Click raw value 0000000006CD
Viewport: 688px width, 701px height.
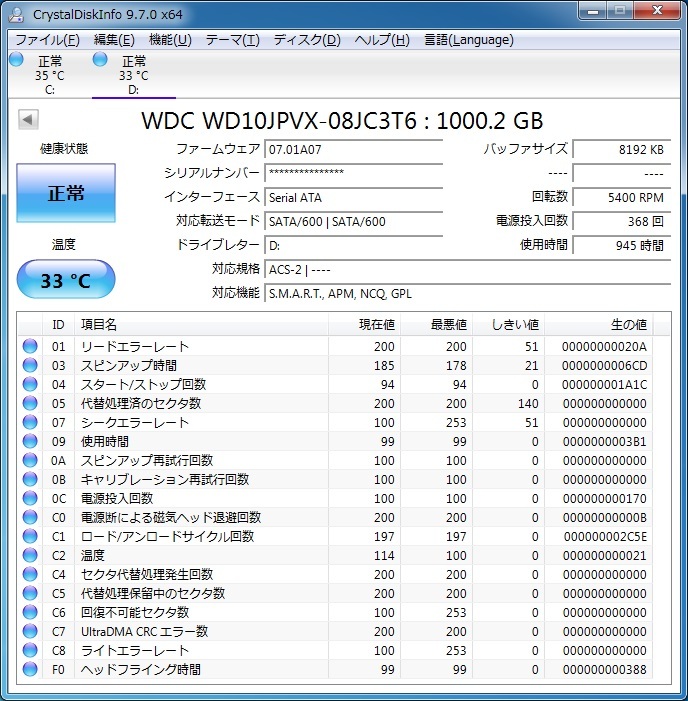tap(604, 366)
